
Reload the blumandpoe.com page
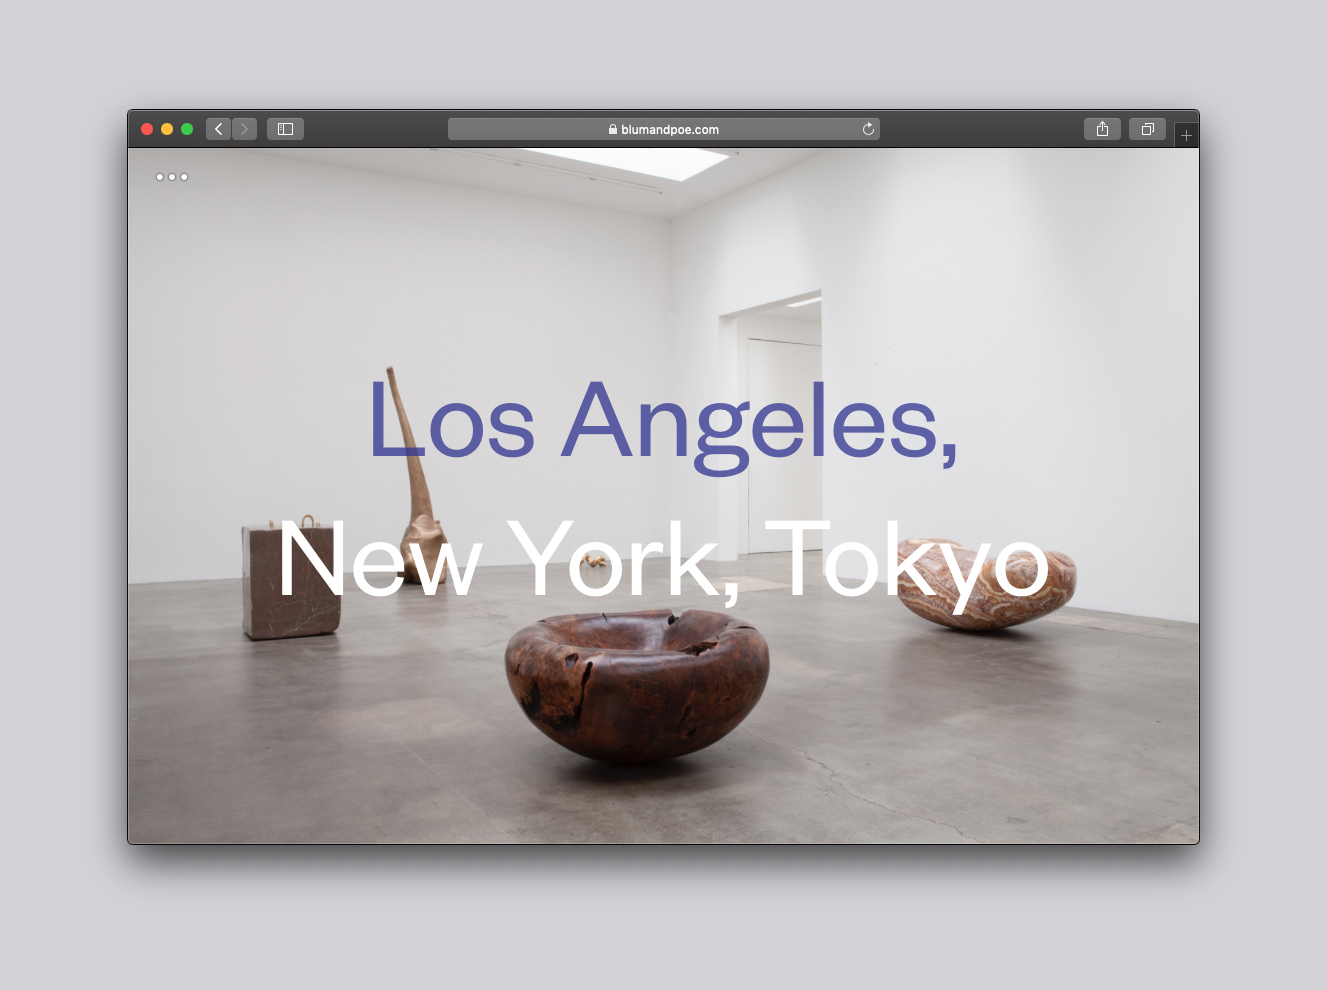pyautogui.click(x=868, y=129)
